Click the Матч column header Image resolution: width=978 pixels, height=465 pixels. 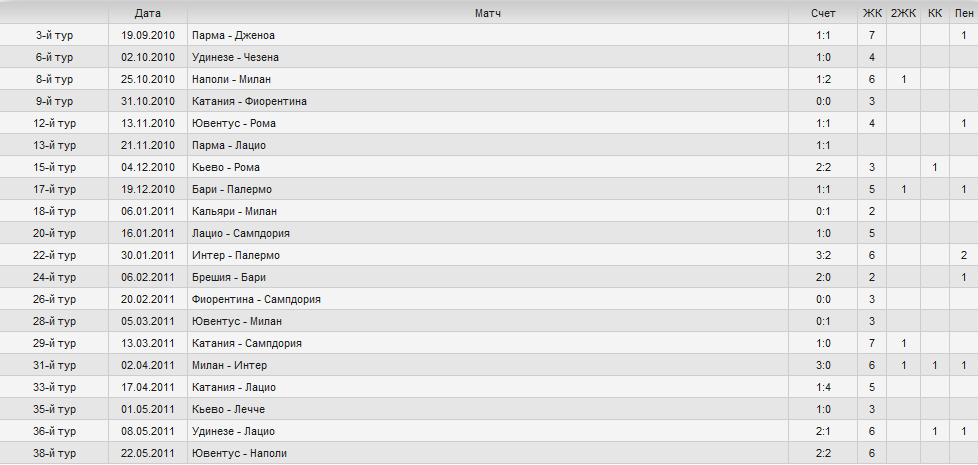pos(487,14)
